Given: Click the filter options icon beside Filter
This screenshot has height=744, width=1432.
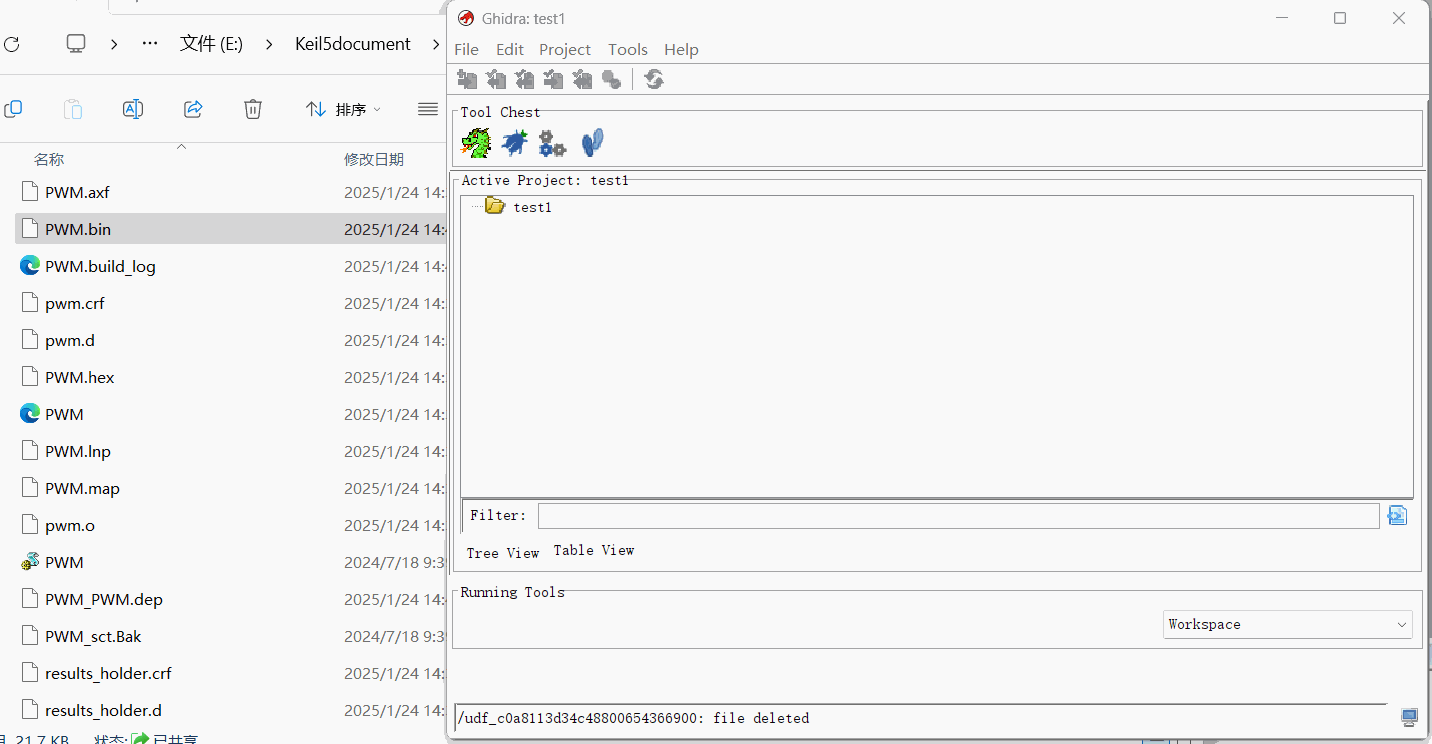Looking at the screenshot, I should point(1398,515).
